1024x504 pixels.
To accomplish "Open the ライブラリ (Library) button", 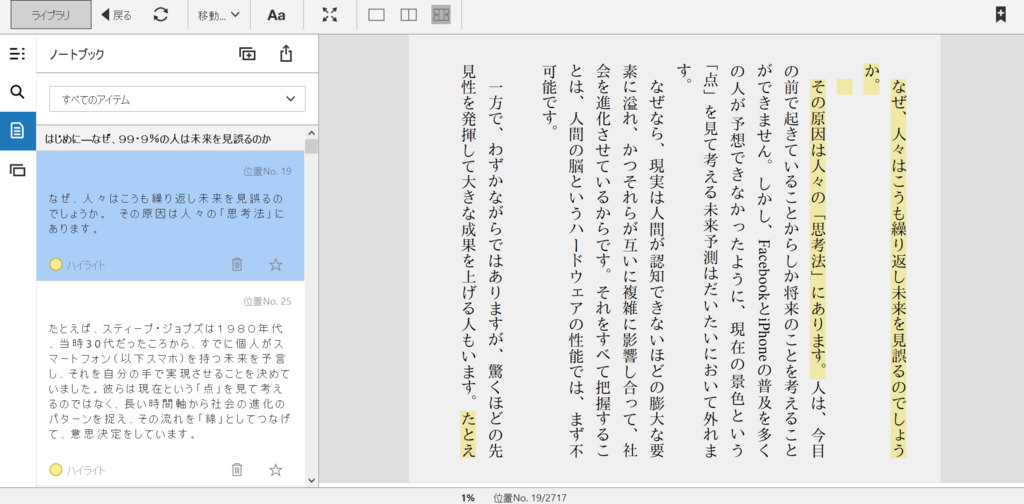I will tap(51, 15).
